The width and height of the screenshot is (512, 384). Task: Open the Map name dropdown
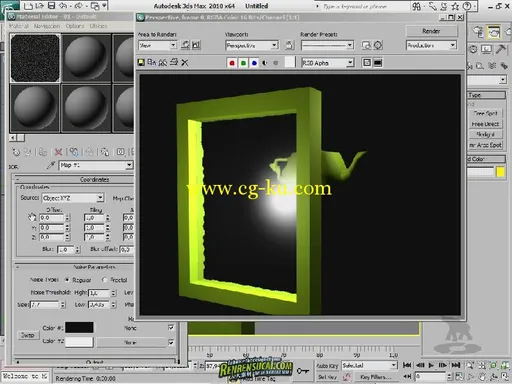96,165
